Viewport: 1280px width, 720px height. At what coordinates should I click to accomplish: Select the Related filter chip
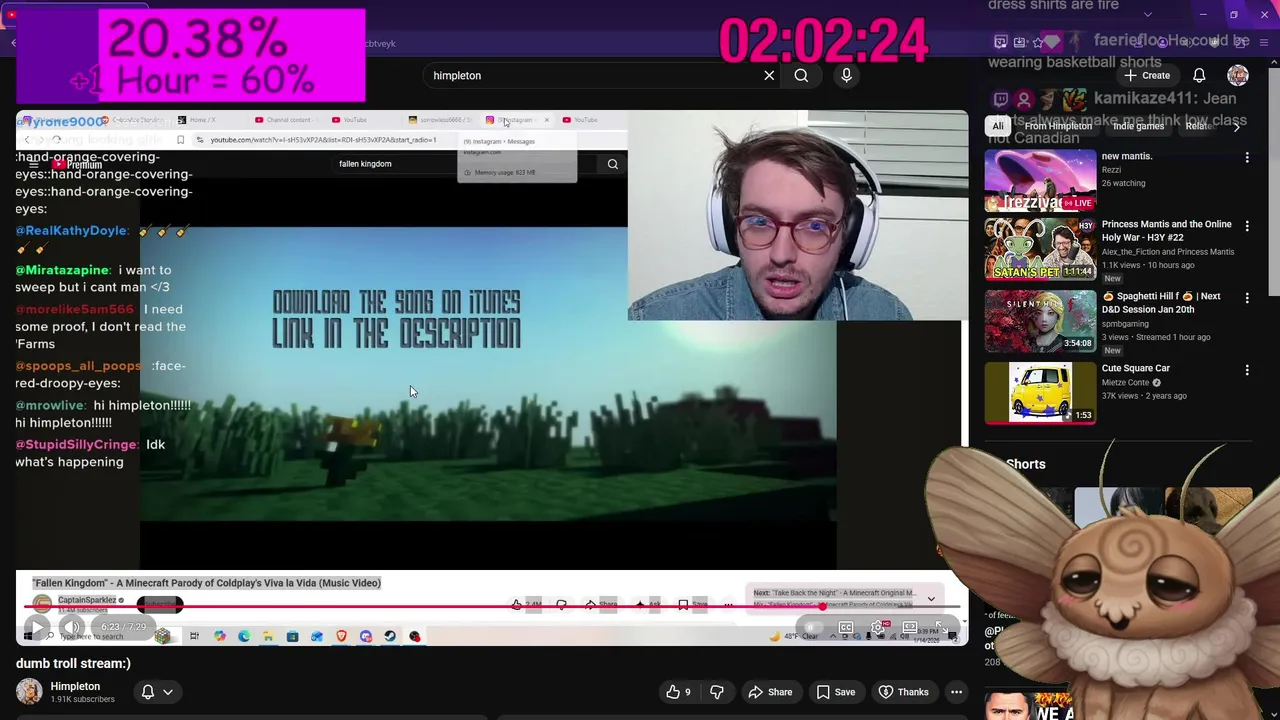pos(1199,126)
